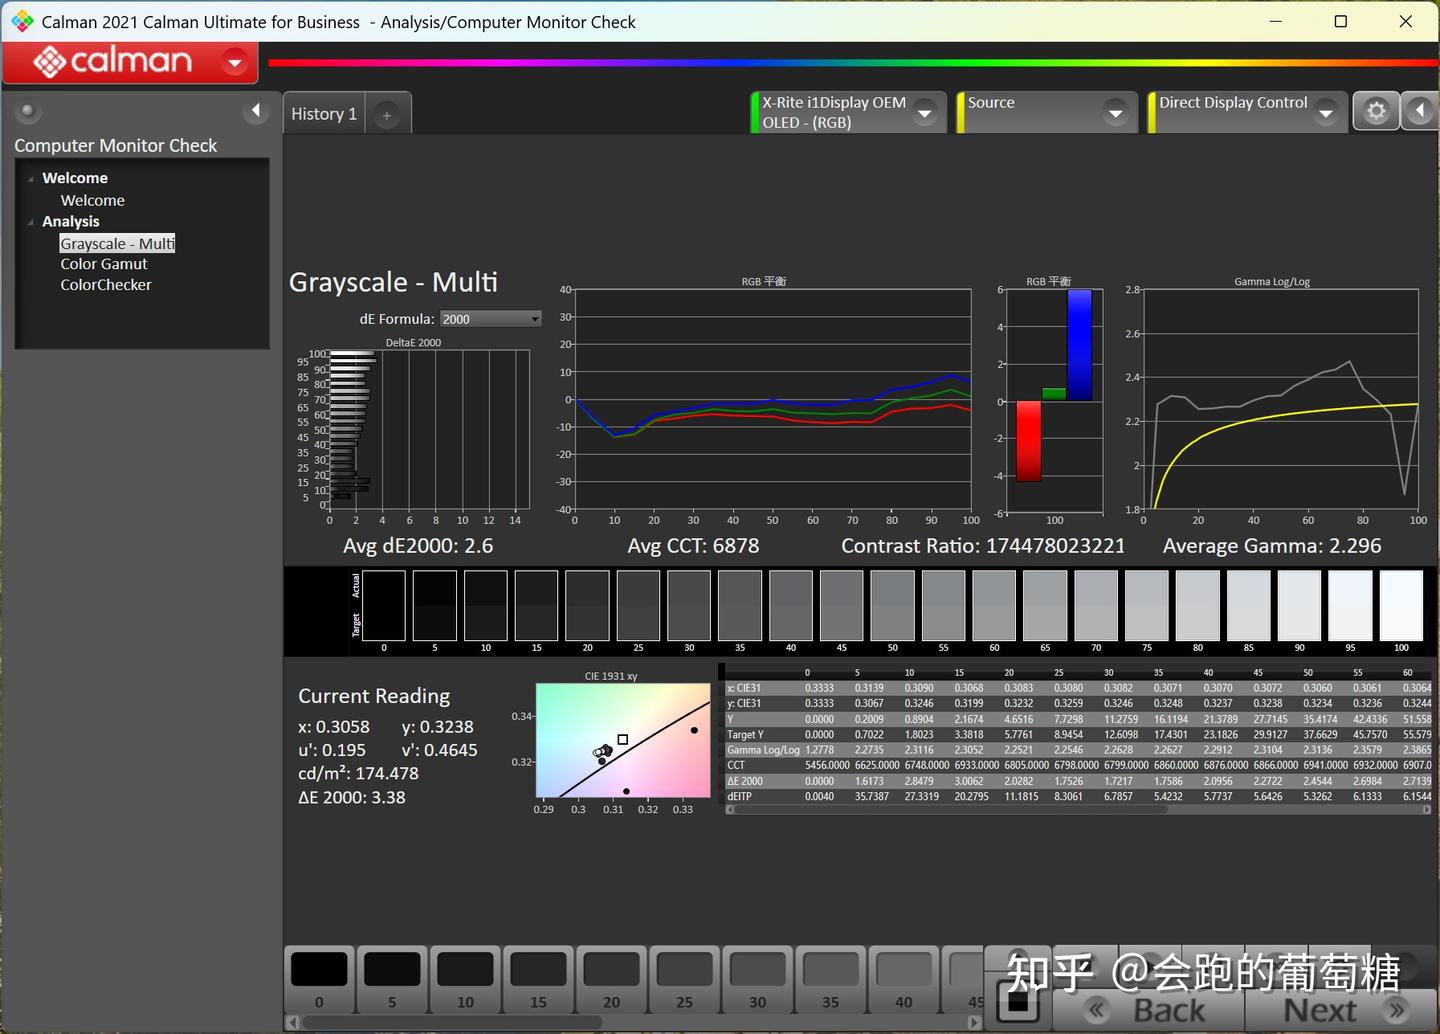The image size is (1440, 1034).
Task: Click the 0 patch button in the bottom row
Action: pos(319,980)
